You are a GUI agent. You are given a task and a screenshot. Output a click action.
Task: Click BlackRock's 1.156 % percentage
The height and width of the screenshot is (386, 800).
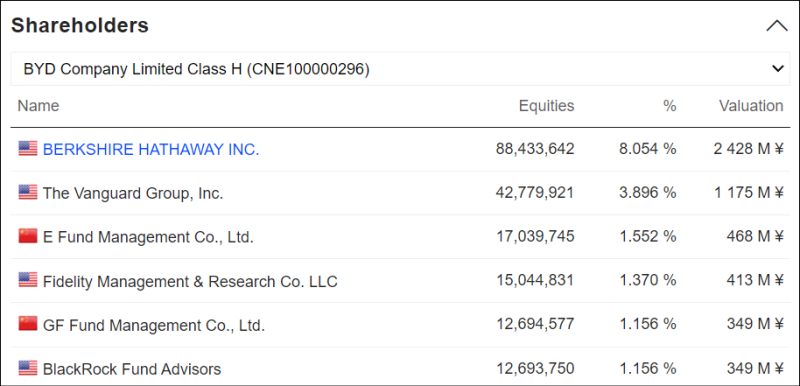click(648, 368)
